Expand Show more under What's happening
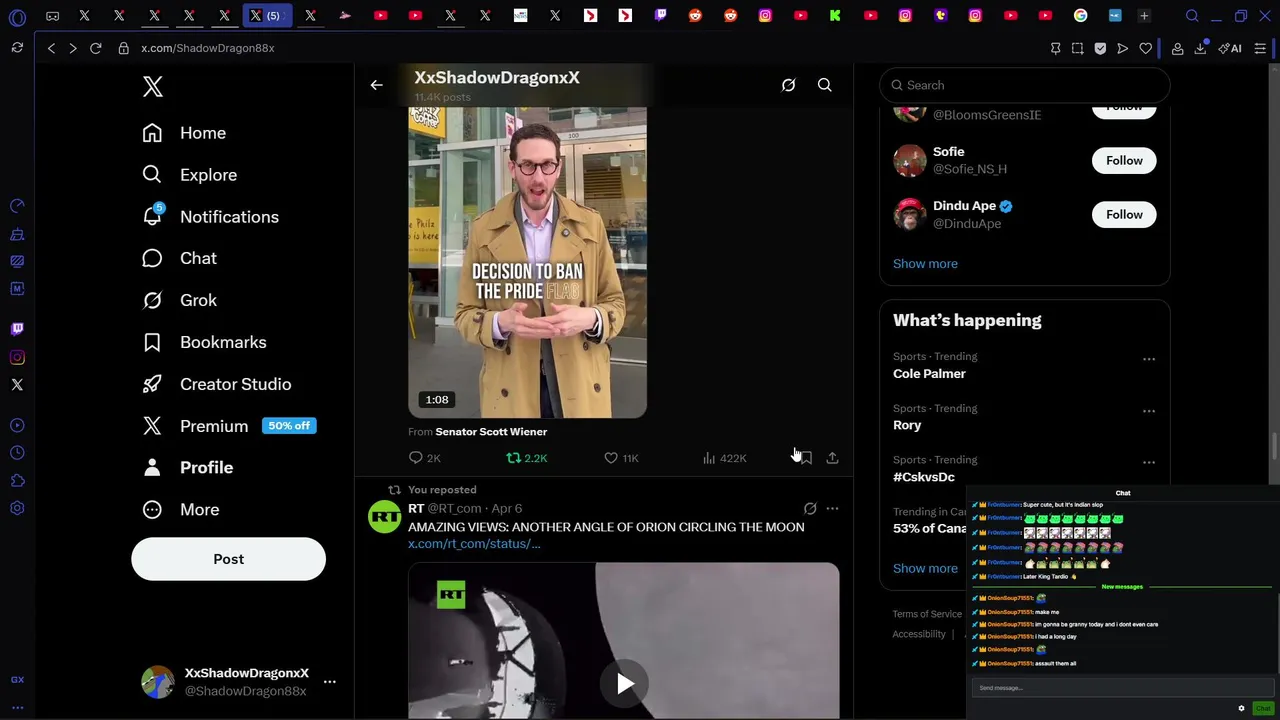This screenshot has height=720, width=1280. coord(925,568)
